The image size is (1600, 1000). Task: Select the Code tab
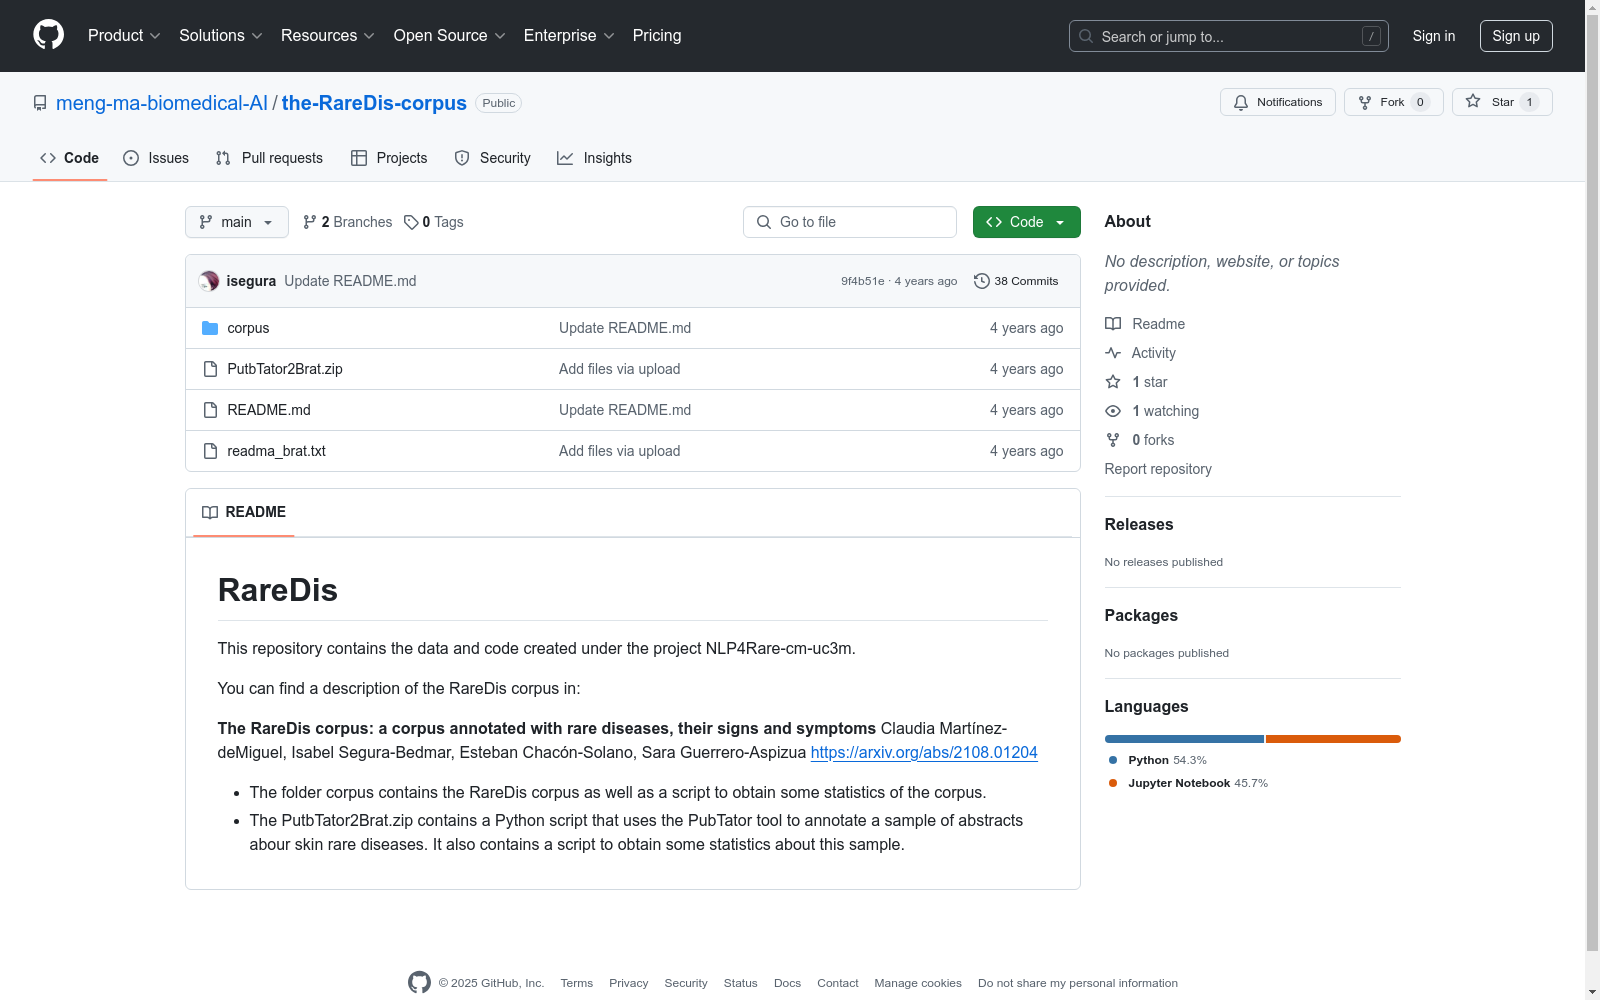click(x=69, y=158)
